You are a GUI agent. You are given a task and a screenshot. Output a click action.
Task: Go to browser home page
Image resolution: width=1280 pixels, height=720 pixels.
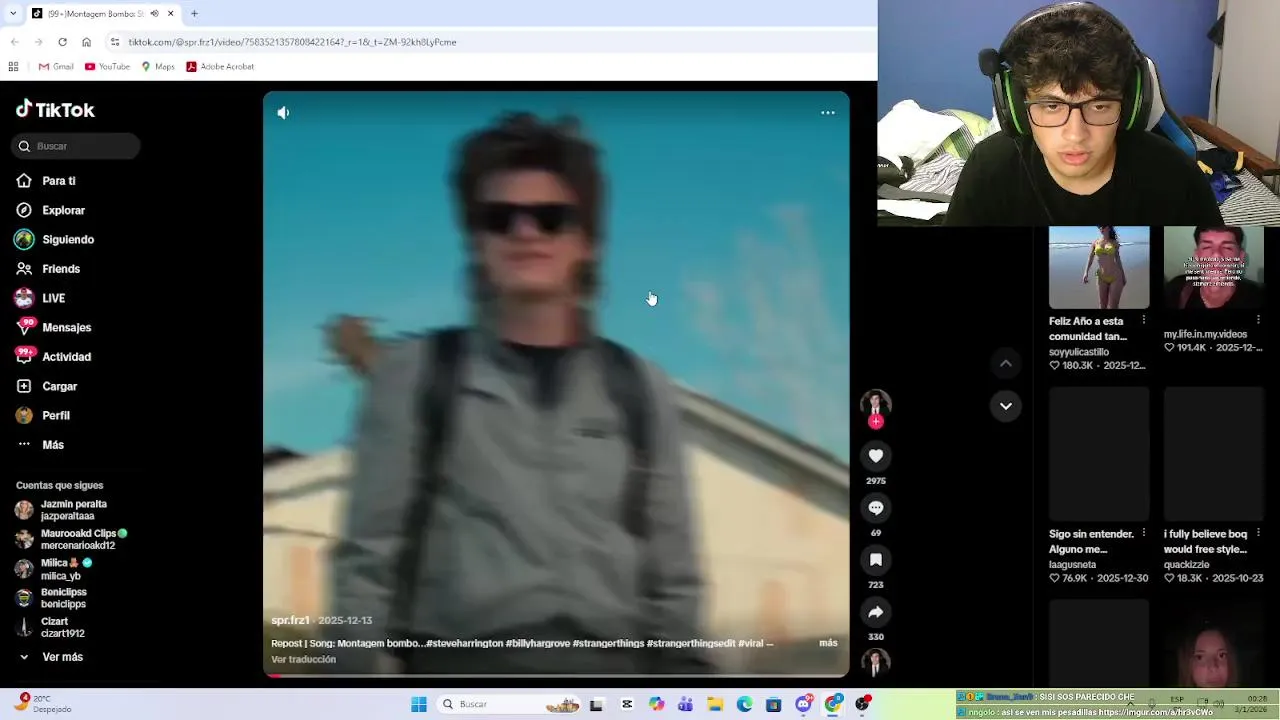click(x=86, y=42)
